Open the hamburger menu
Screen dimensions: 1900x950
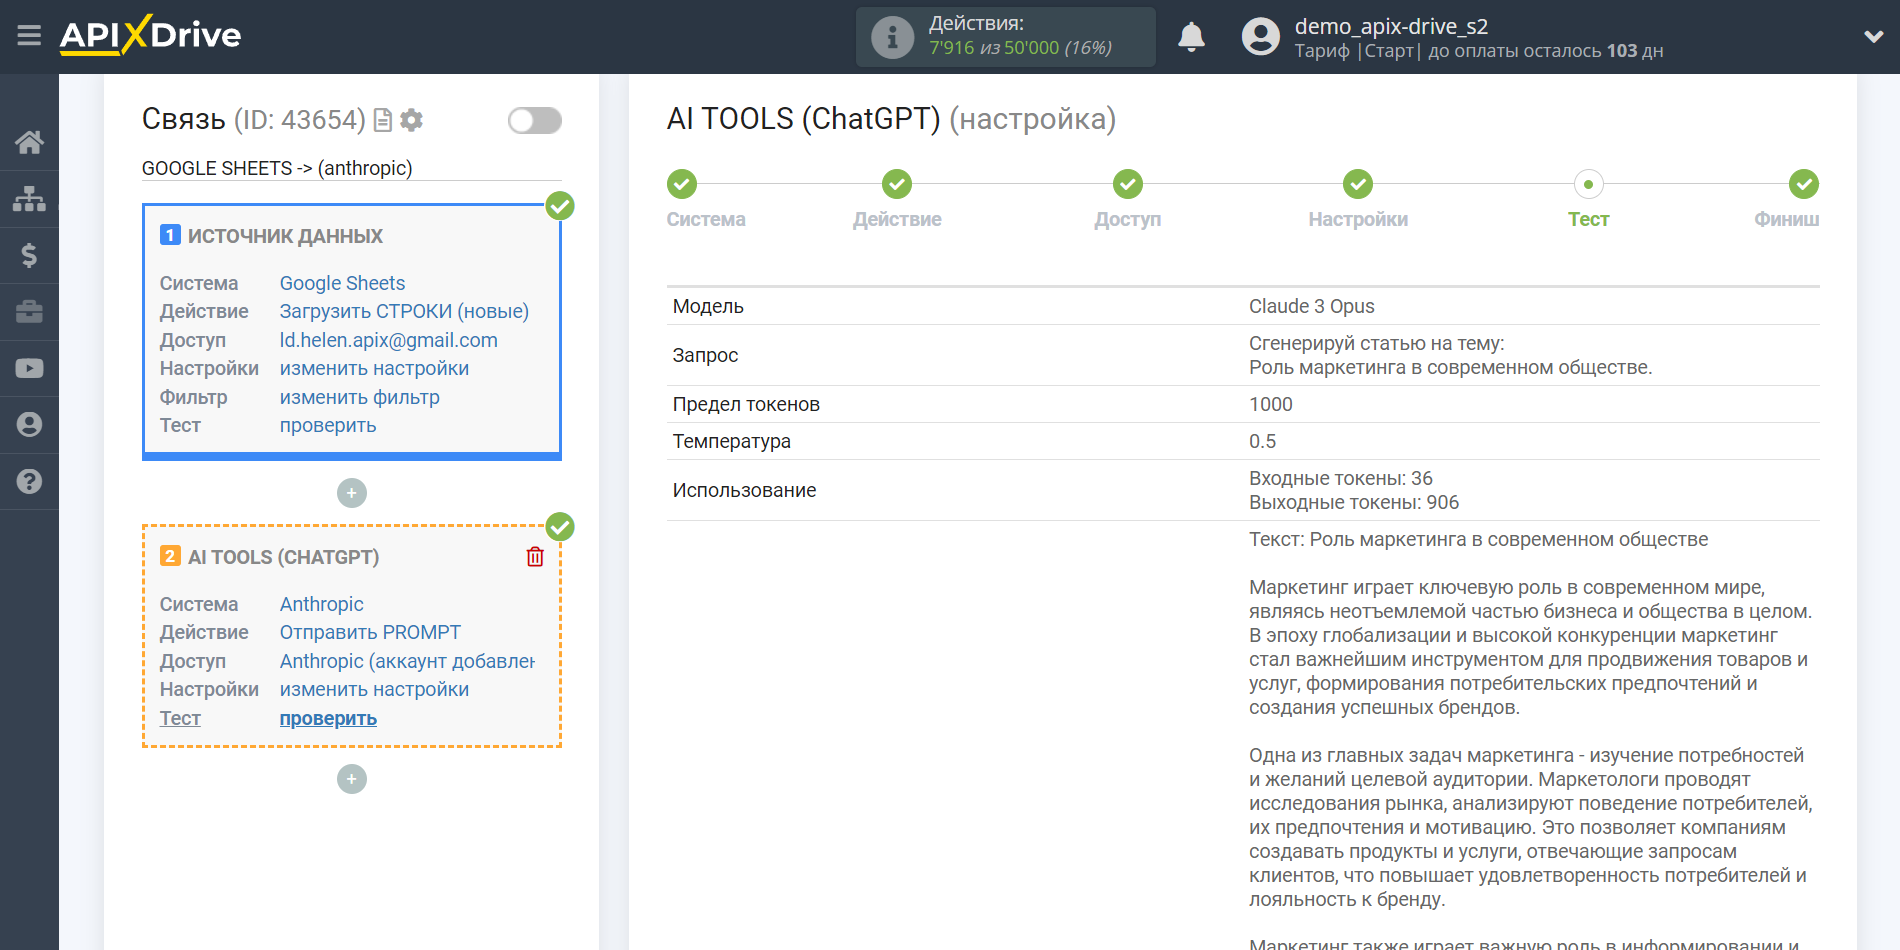(x=29, y=36)
